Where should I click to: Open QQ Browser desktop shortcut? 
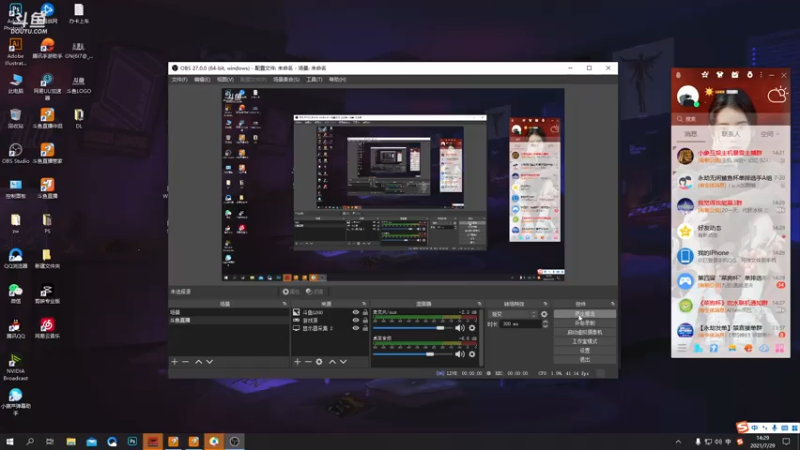pyautogui.click(x=15, y=258)
